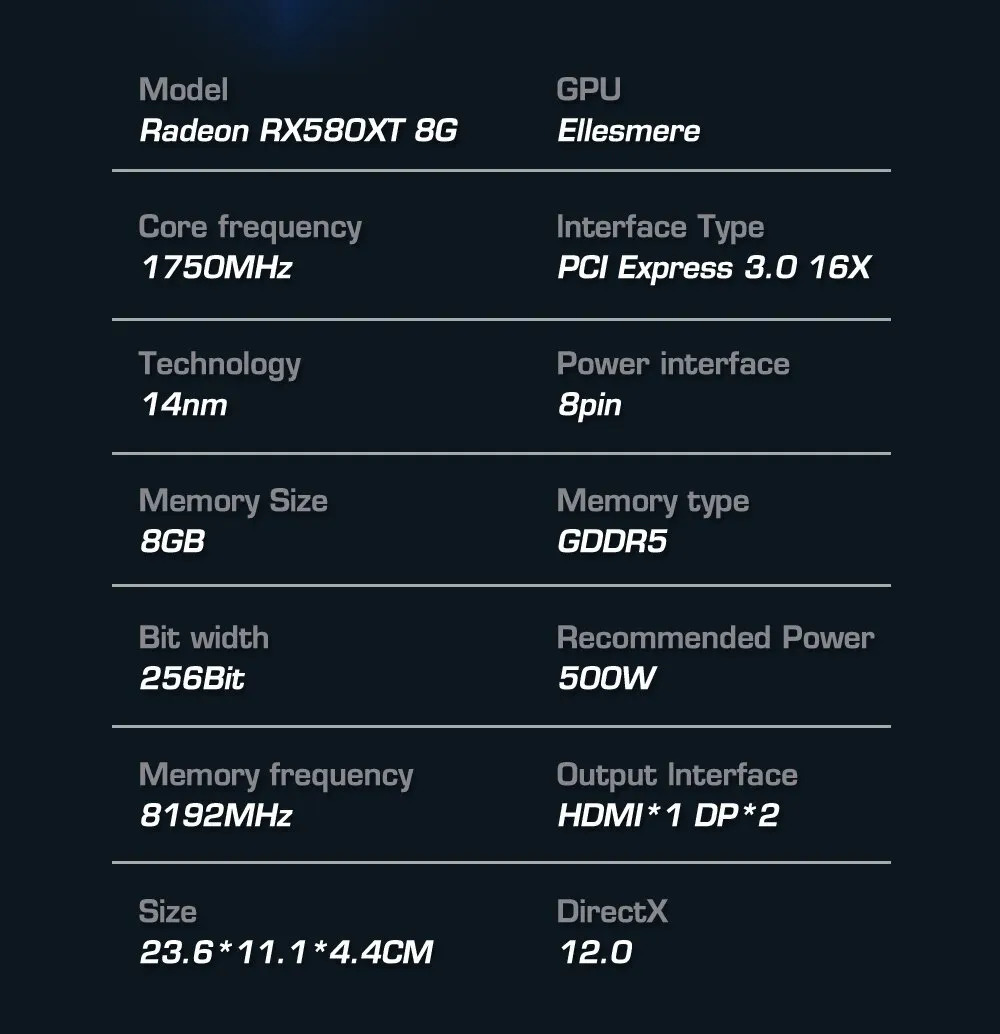Select the Ellesmere GPU value
This screenshot has height=1034, width=1000.
(x=629, y=131)
